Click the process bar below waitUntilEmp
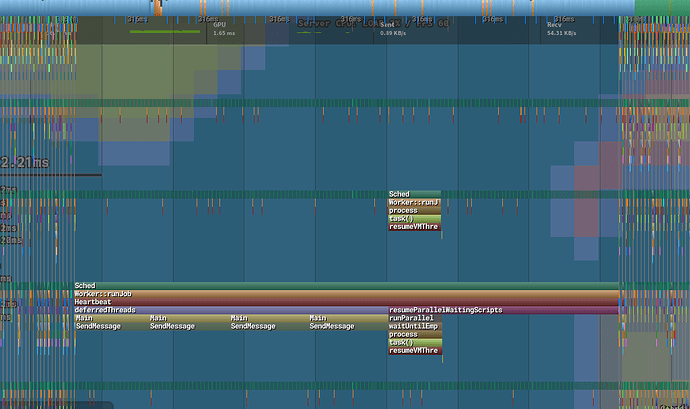Screen dimensions: 690x409 pyautogui.click(x=415, y=335)
